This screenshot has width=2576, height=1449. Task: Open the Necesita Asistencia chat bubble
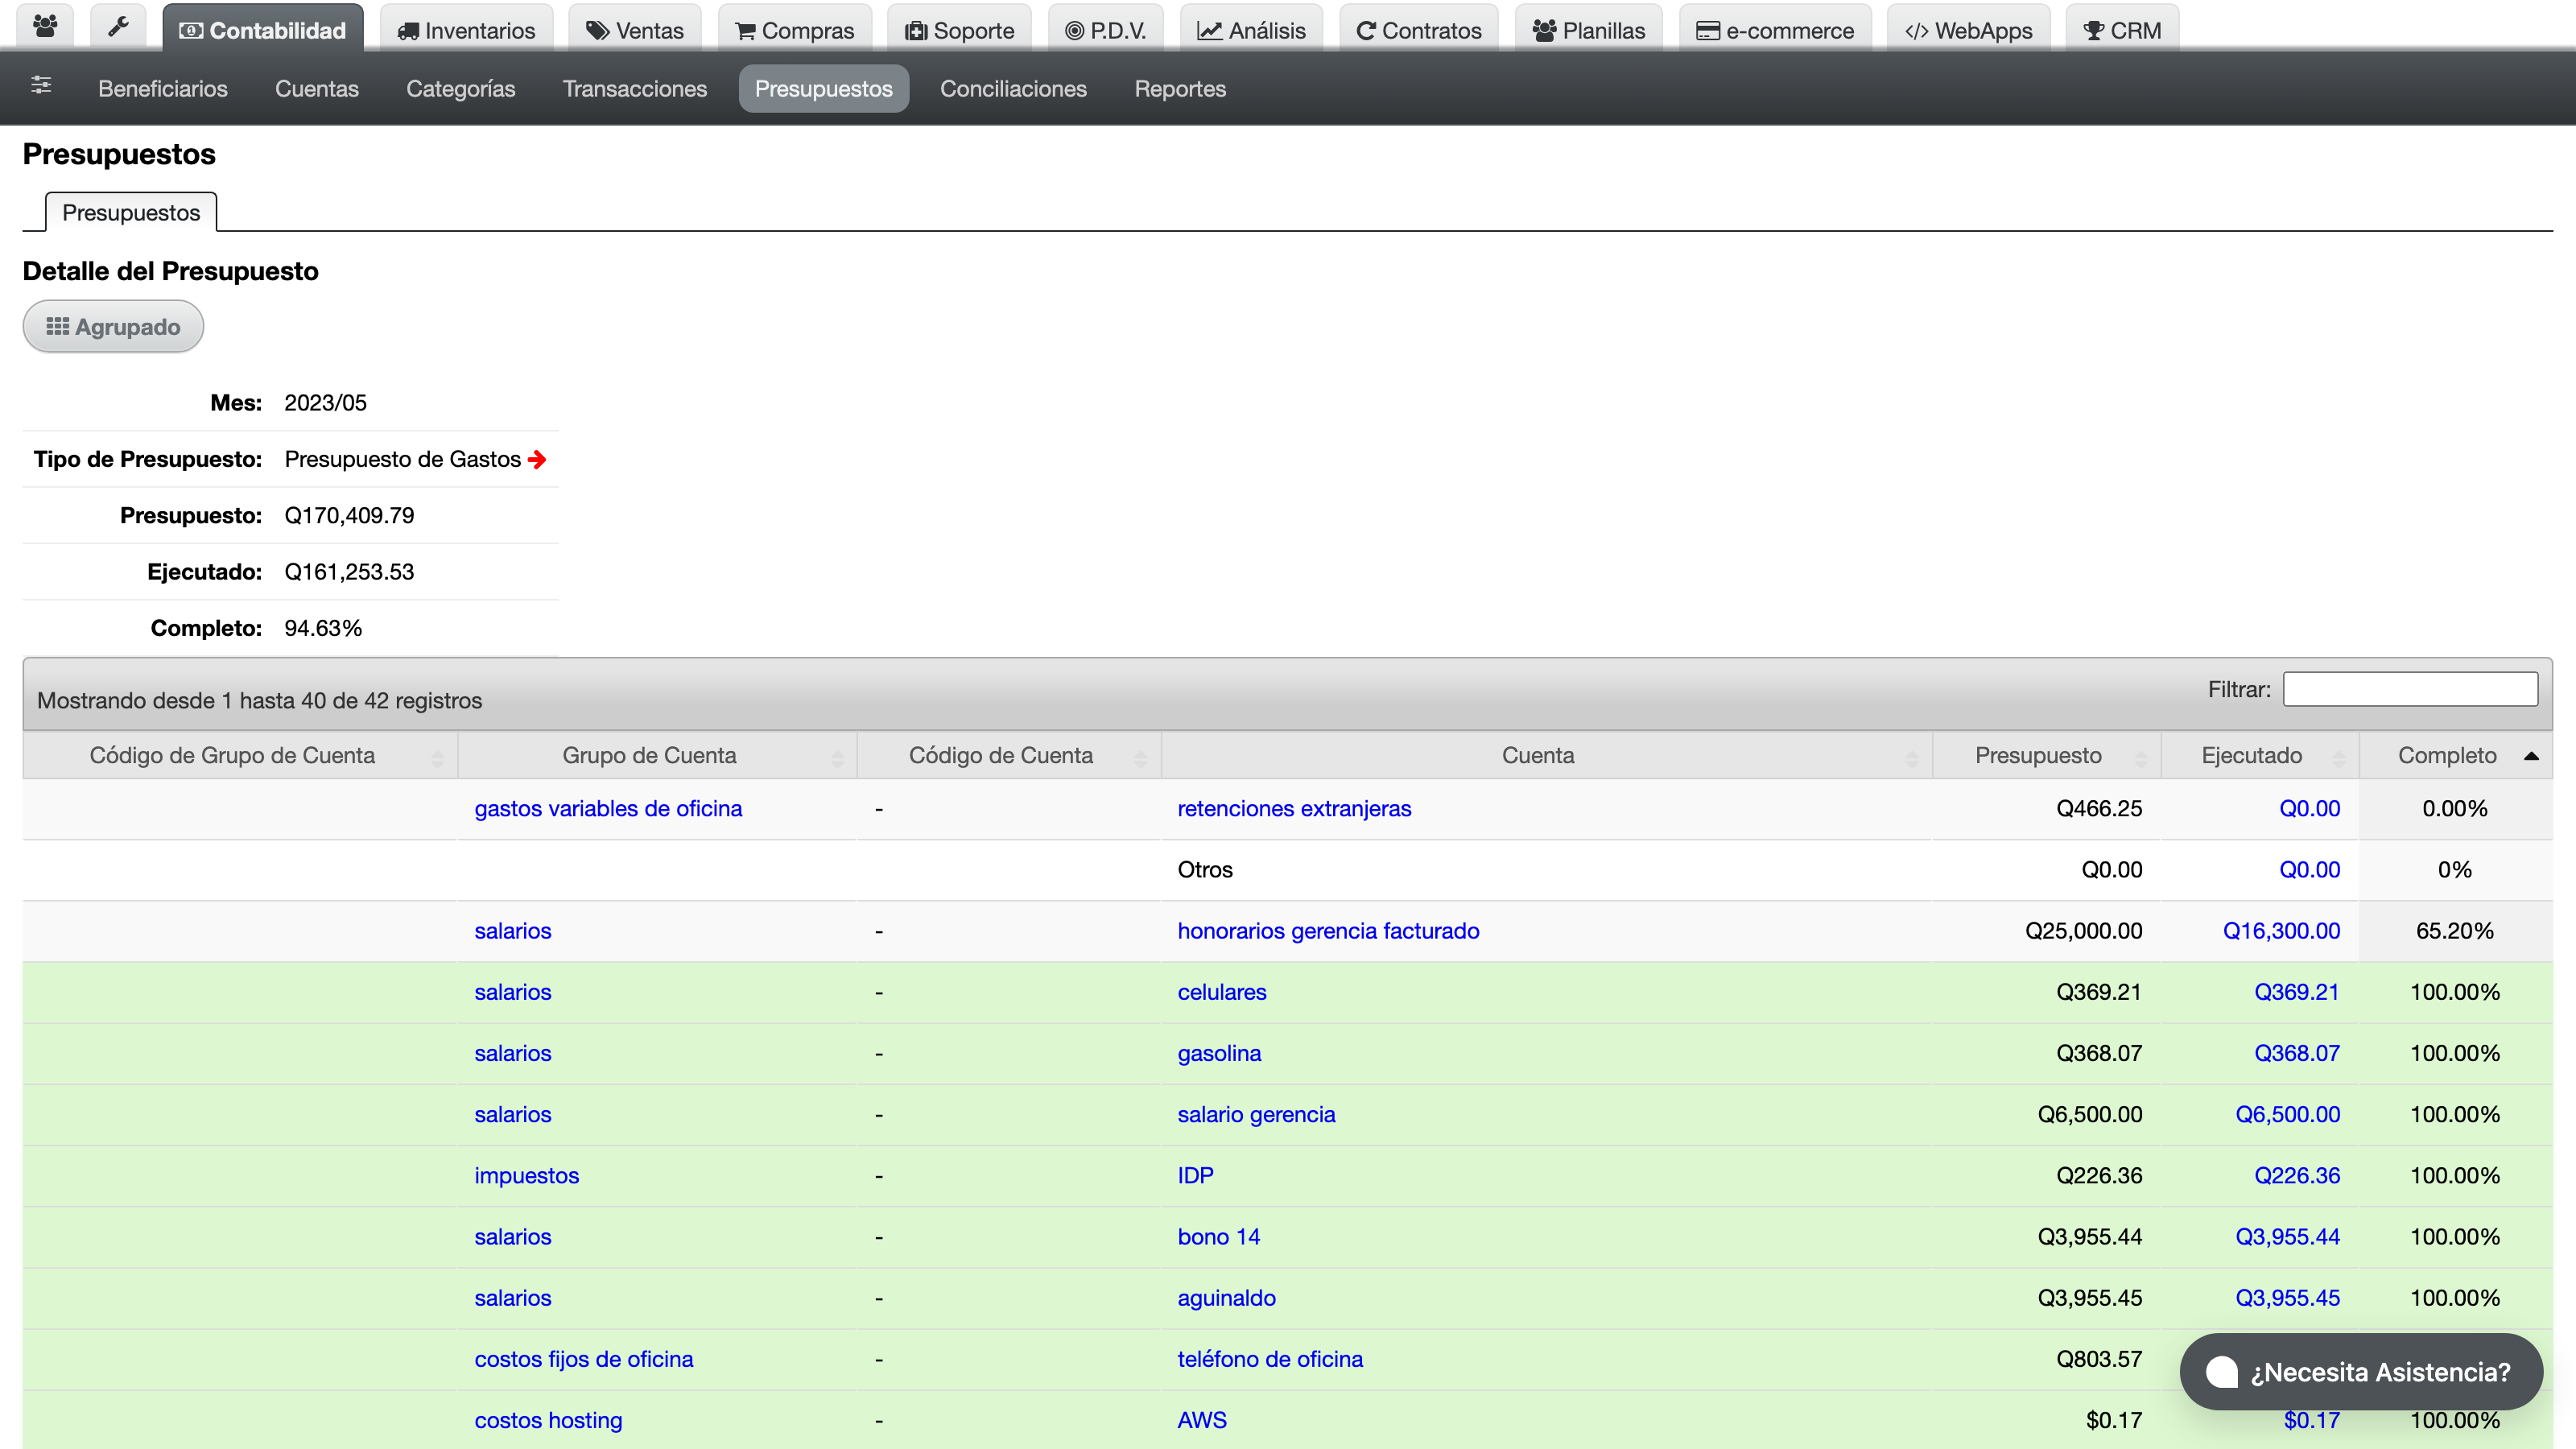click(x=2361, y=1372)
